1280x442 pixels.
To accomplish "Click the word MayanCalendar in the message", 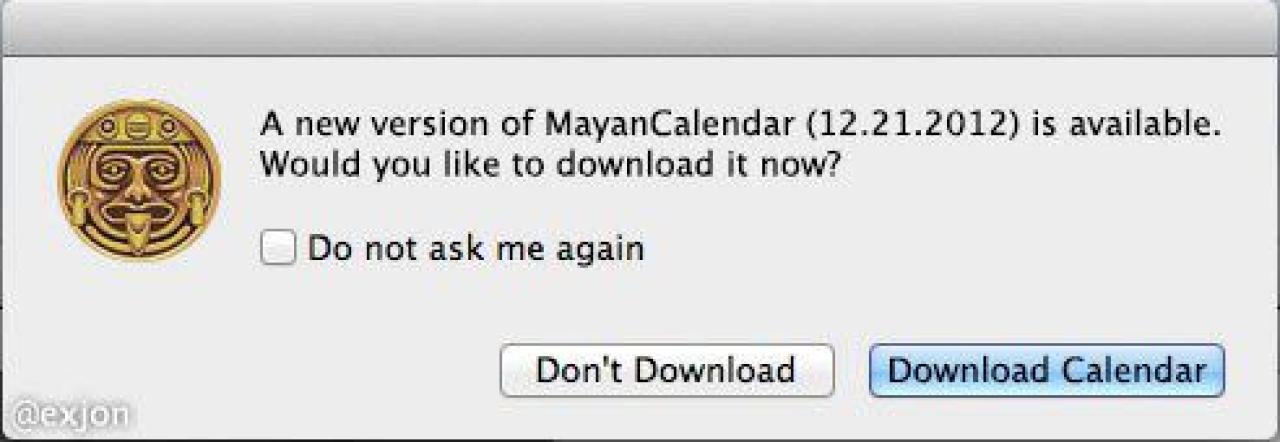I will 671,125.
